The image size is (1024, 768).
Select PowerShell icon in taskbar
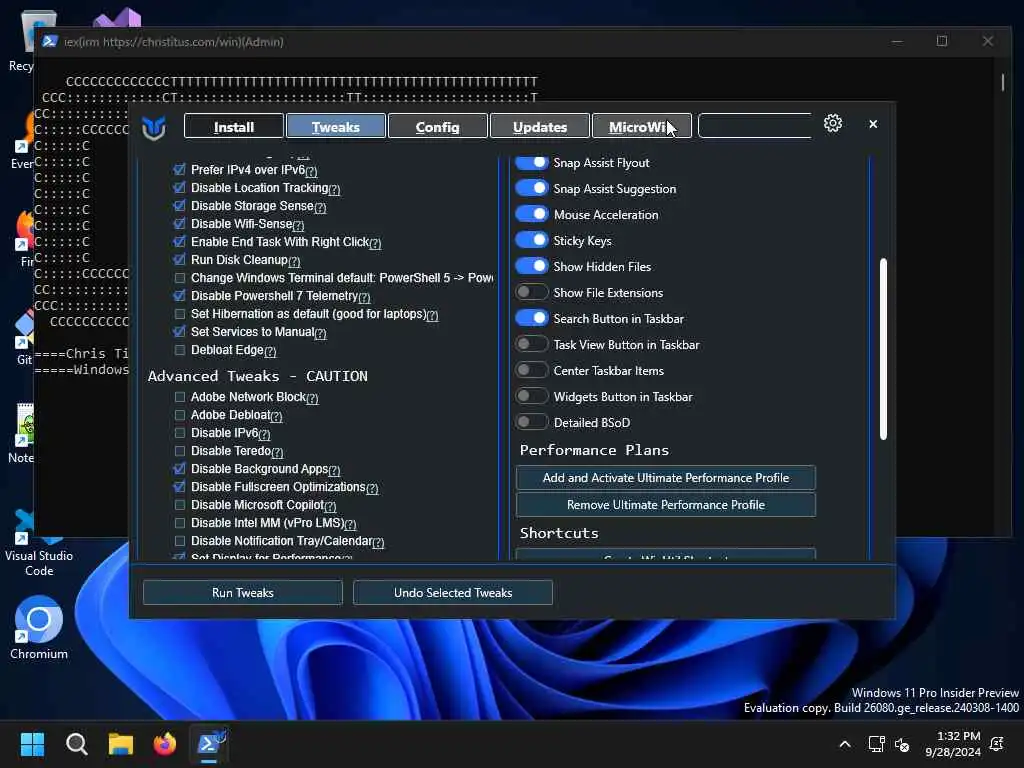[x=210, y=744]
